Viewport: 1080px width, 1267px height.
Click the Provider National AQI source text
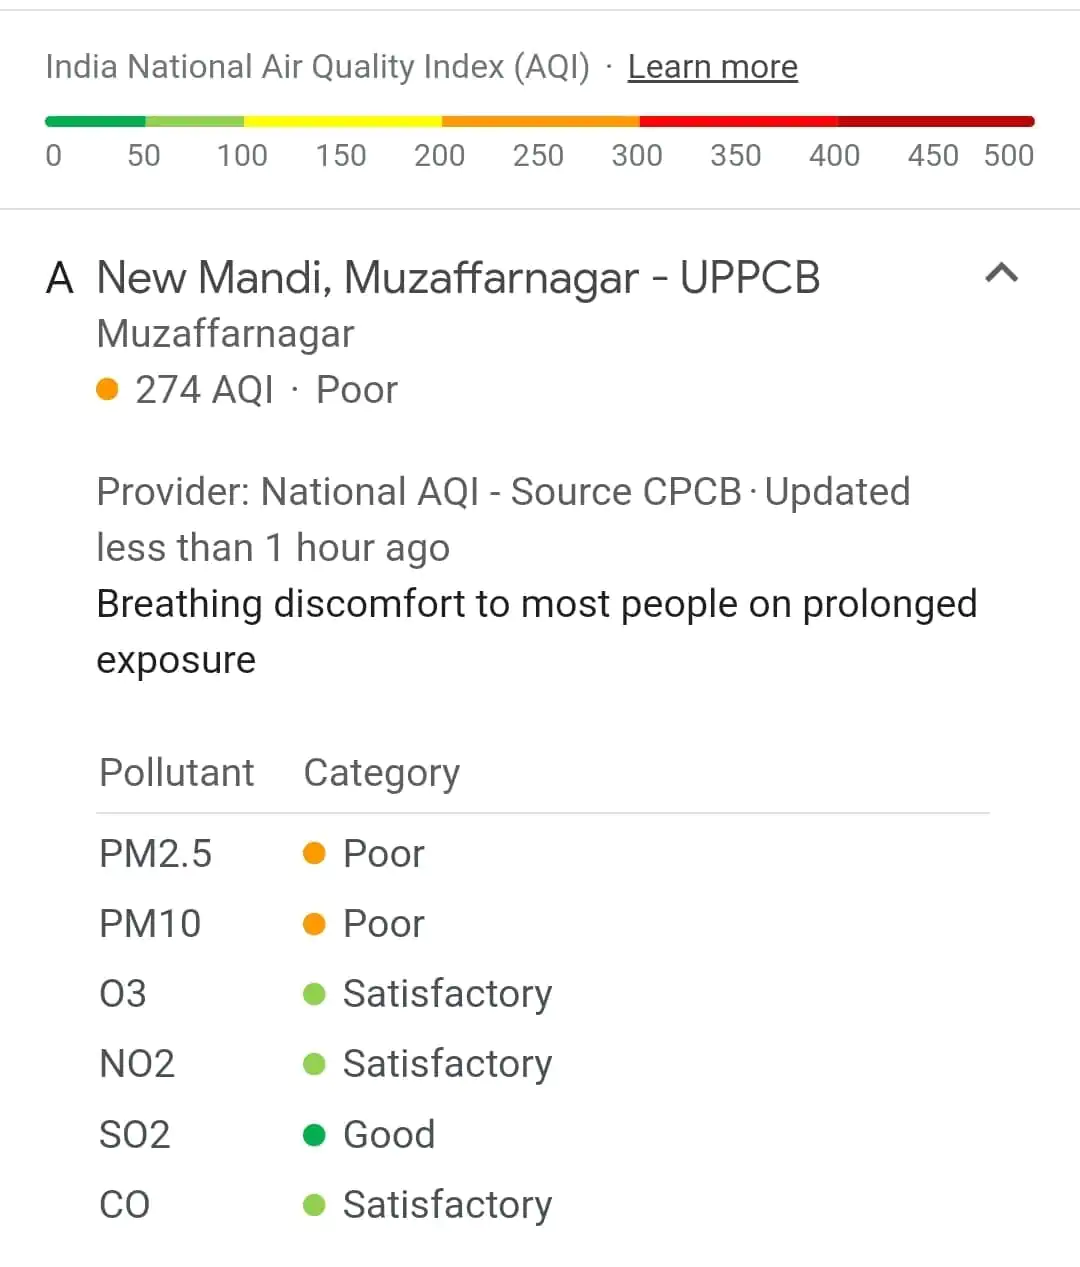pos(418,492)
